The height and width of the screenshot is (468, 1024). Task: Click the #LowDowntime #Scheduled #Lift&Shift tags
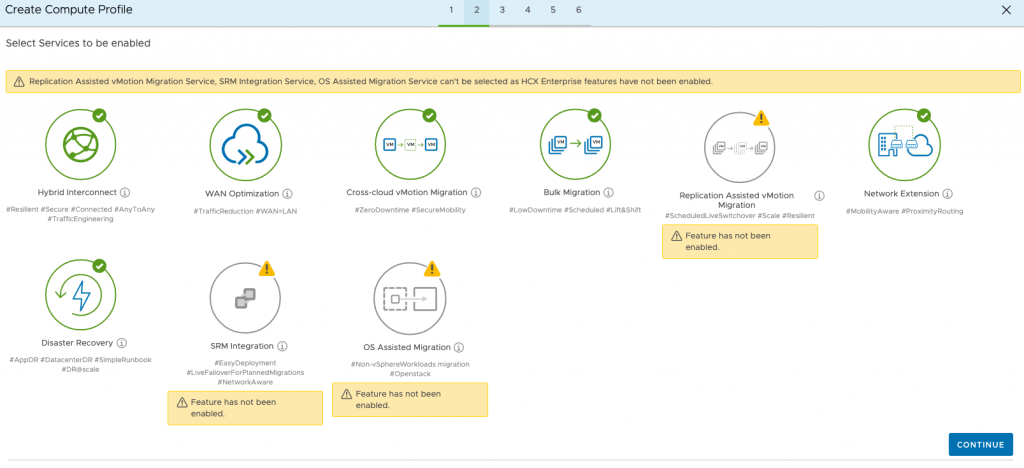575,210
